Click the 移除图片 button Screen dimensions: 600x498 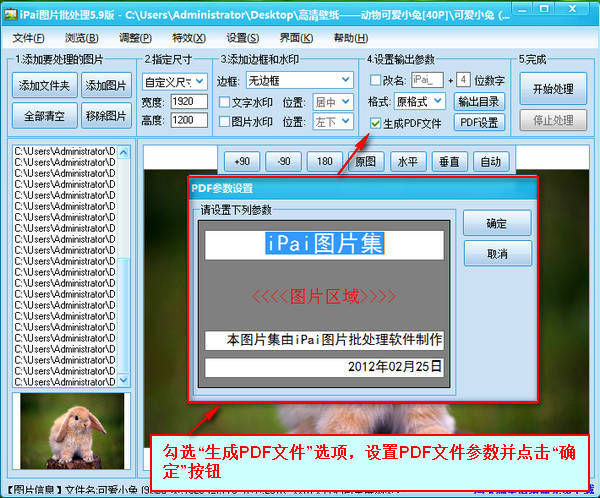[x=106, y=116]
